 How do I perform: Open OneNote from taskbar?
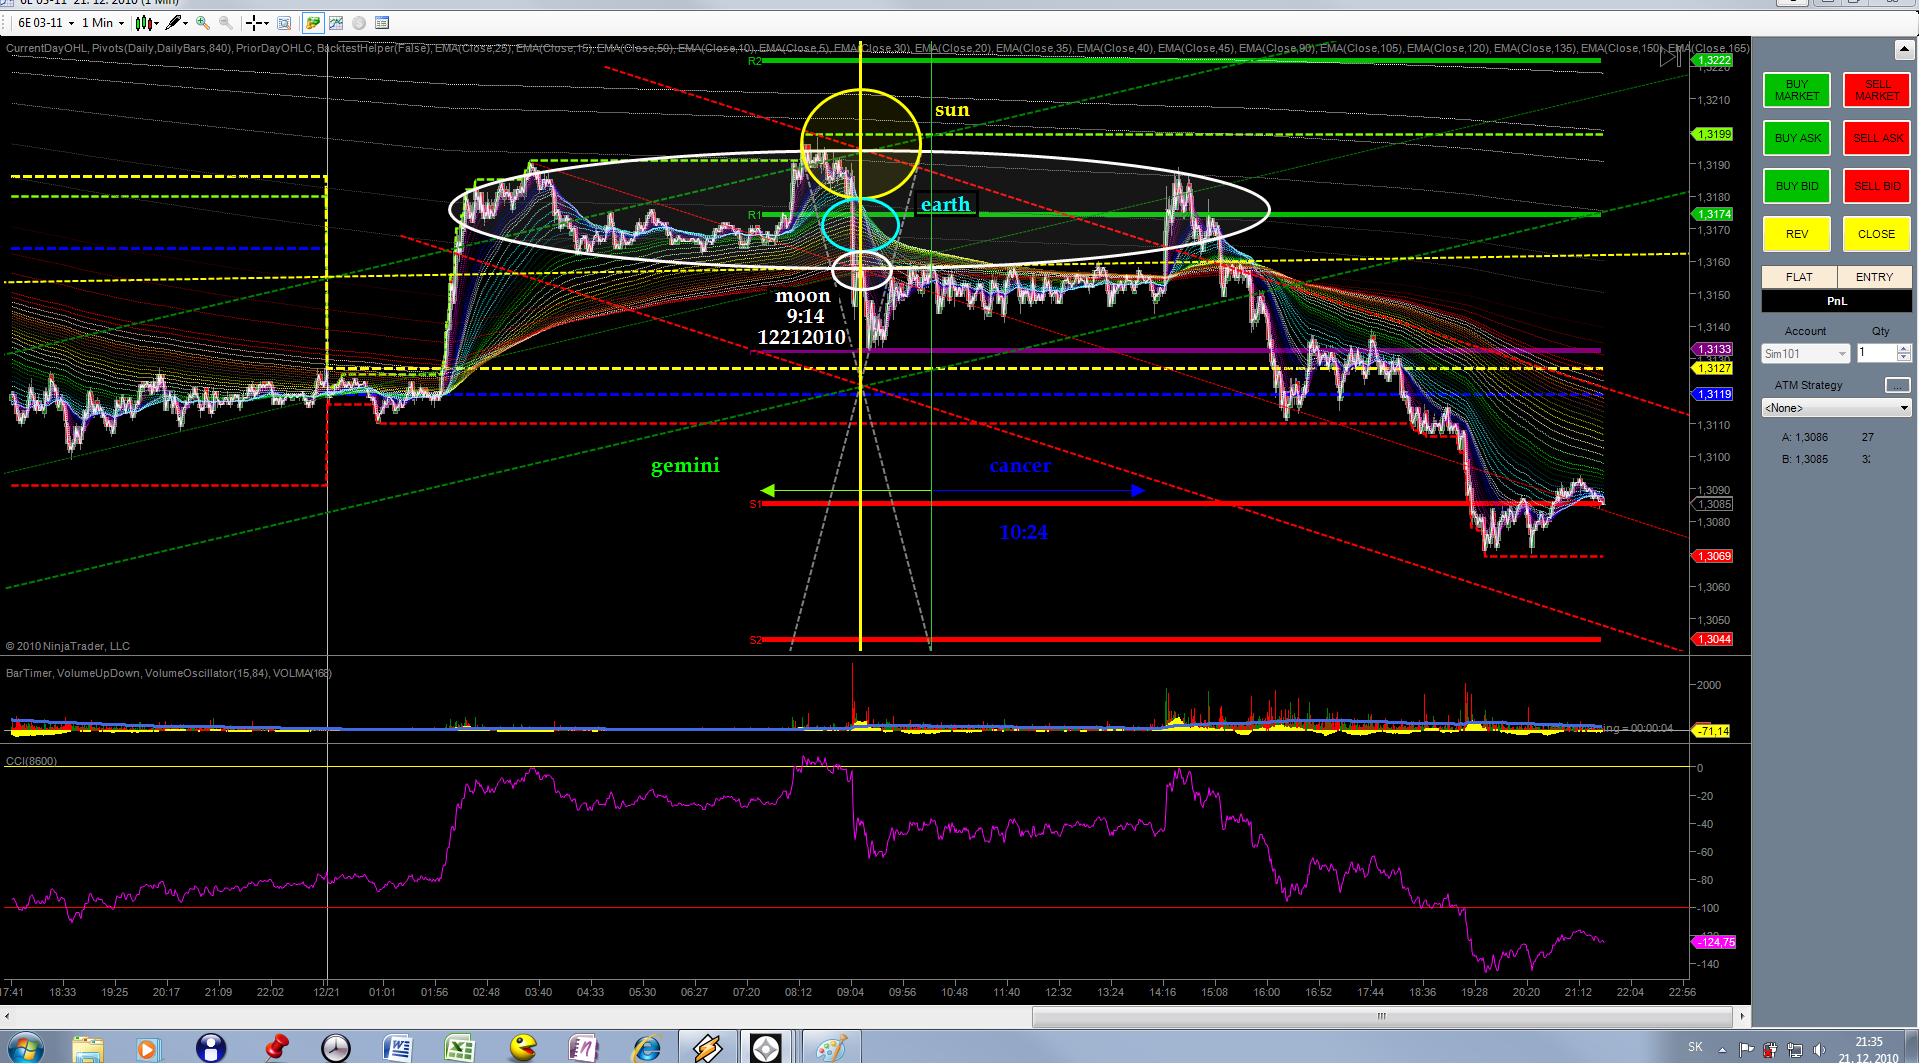click(584, 1048)
